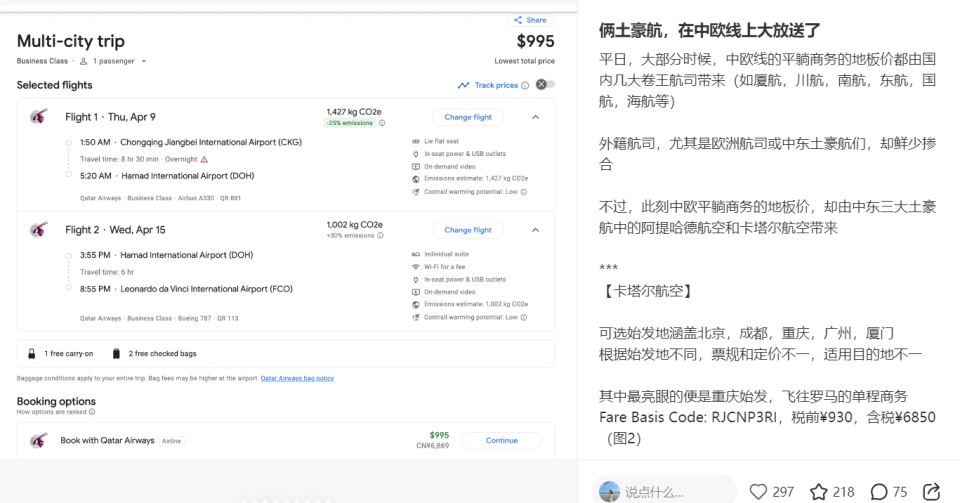
Task: Click the Individual suite icon
Action: (x=416, y=254)
